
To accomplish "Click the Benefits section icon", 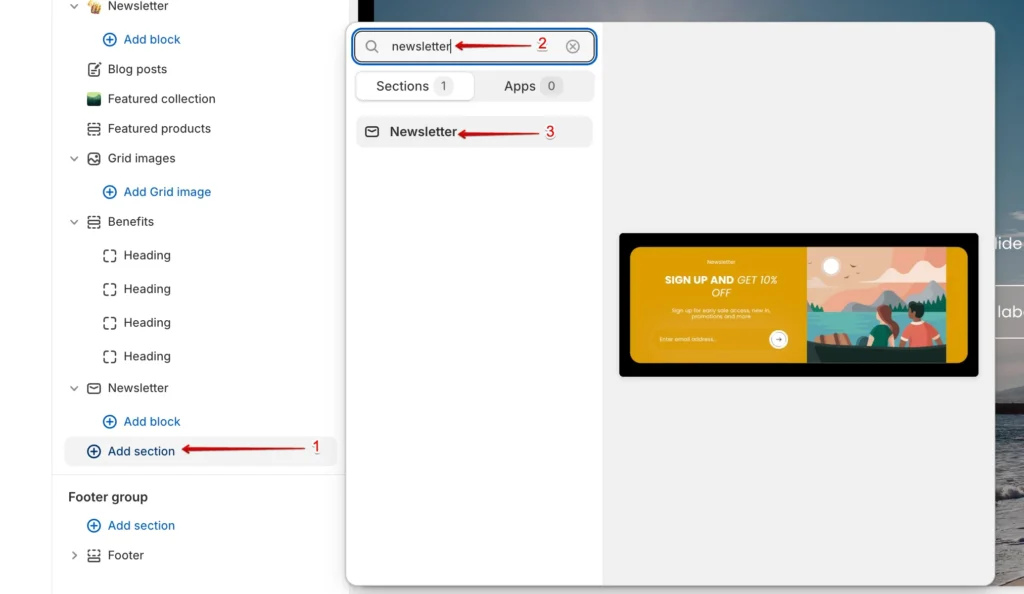I will (x=94, y=222).
